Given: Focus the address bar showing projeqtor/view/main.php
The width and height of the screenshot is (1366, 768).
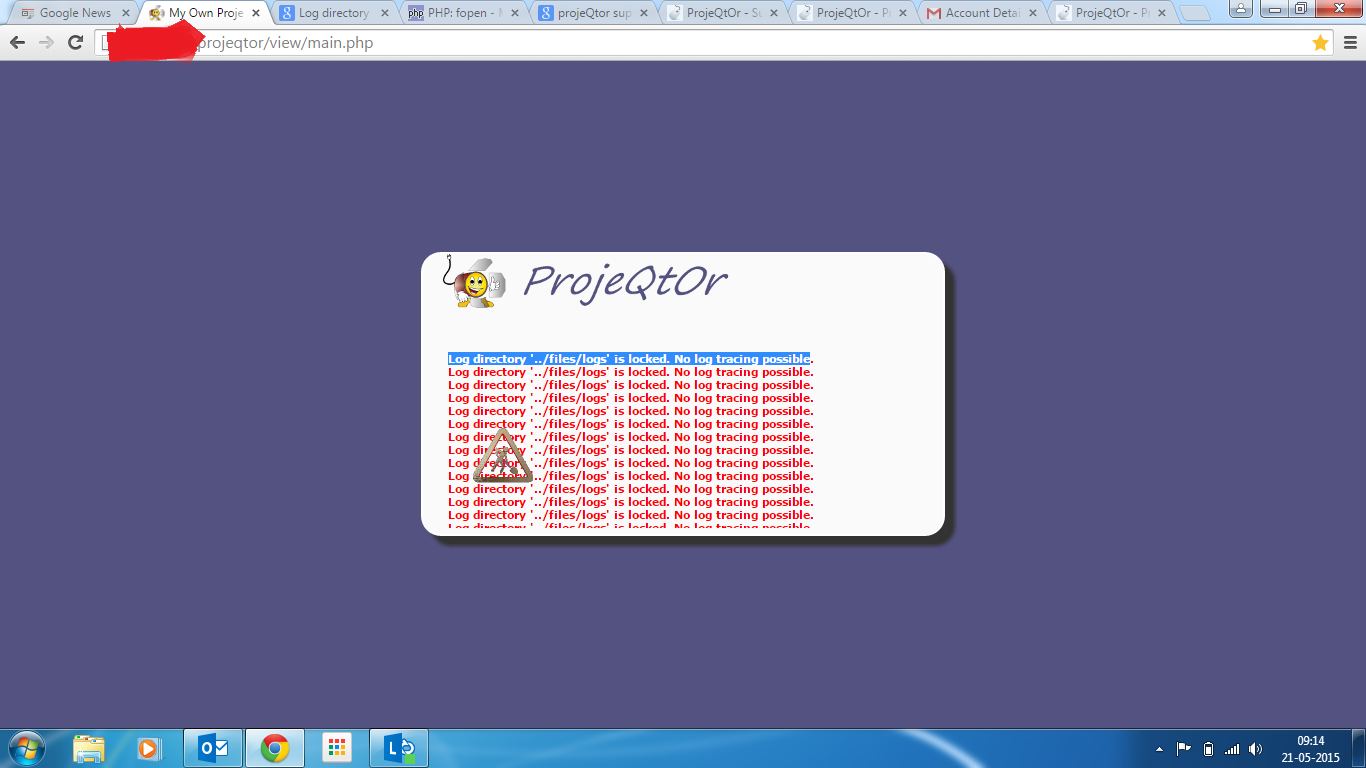Looking at the screenshot, I should click(715, 43).
